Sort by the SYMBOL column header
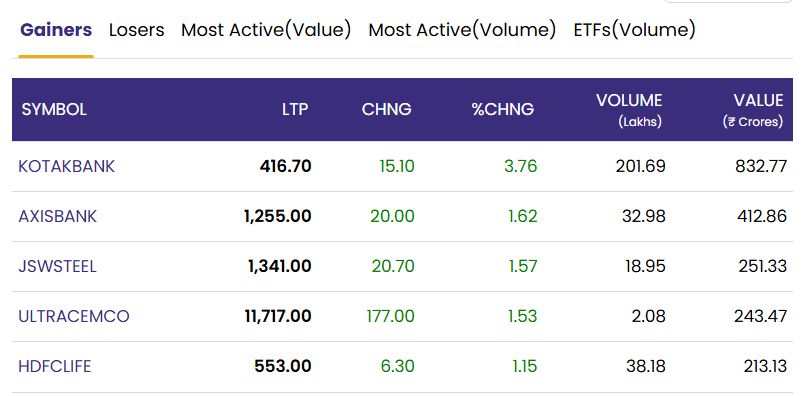 click(54, 109)
